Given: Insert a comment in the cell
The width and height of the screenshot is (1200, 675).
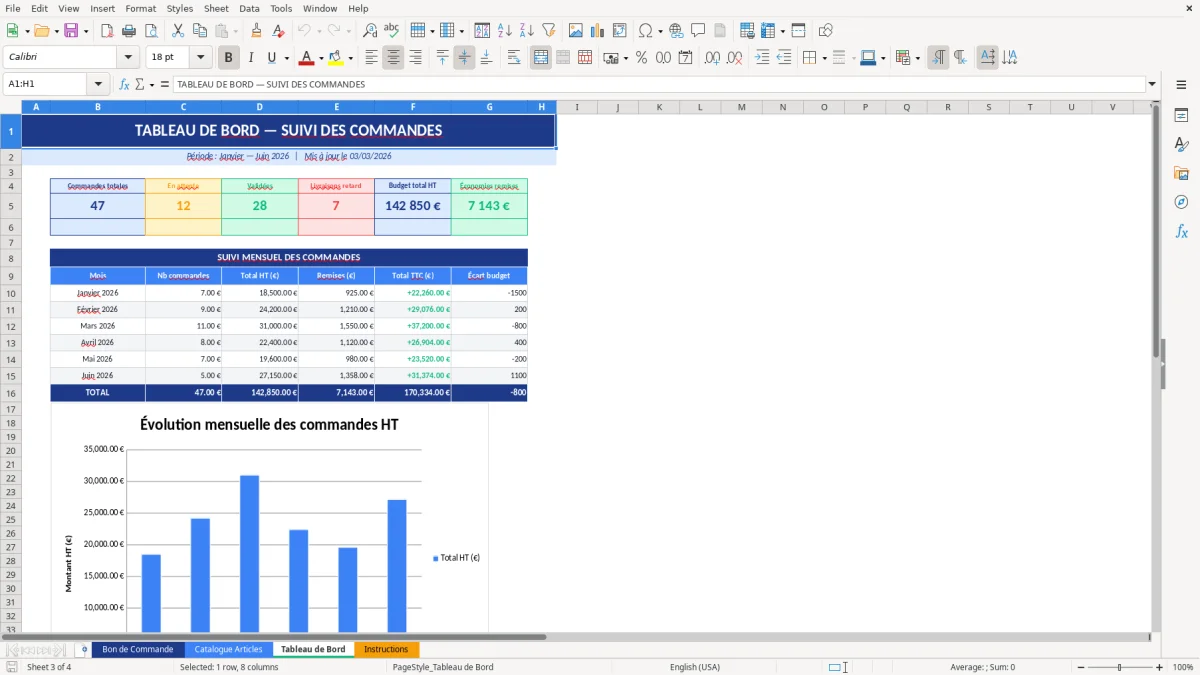Looking at the screenshot, I should [x=698, y=31].
